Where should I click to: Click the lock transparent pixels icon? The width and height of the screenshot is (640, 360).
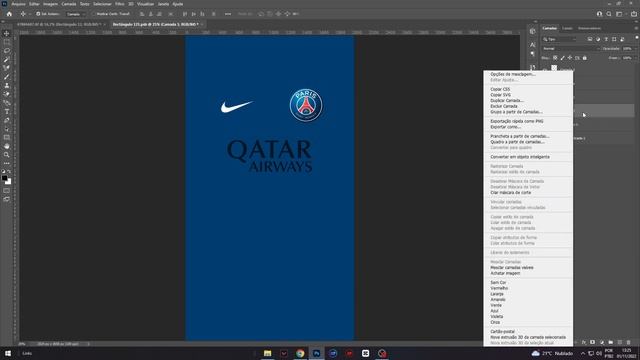[x=555, y=58]
